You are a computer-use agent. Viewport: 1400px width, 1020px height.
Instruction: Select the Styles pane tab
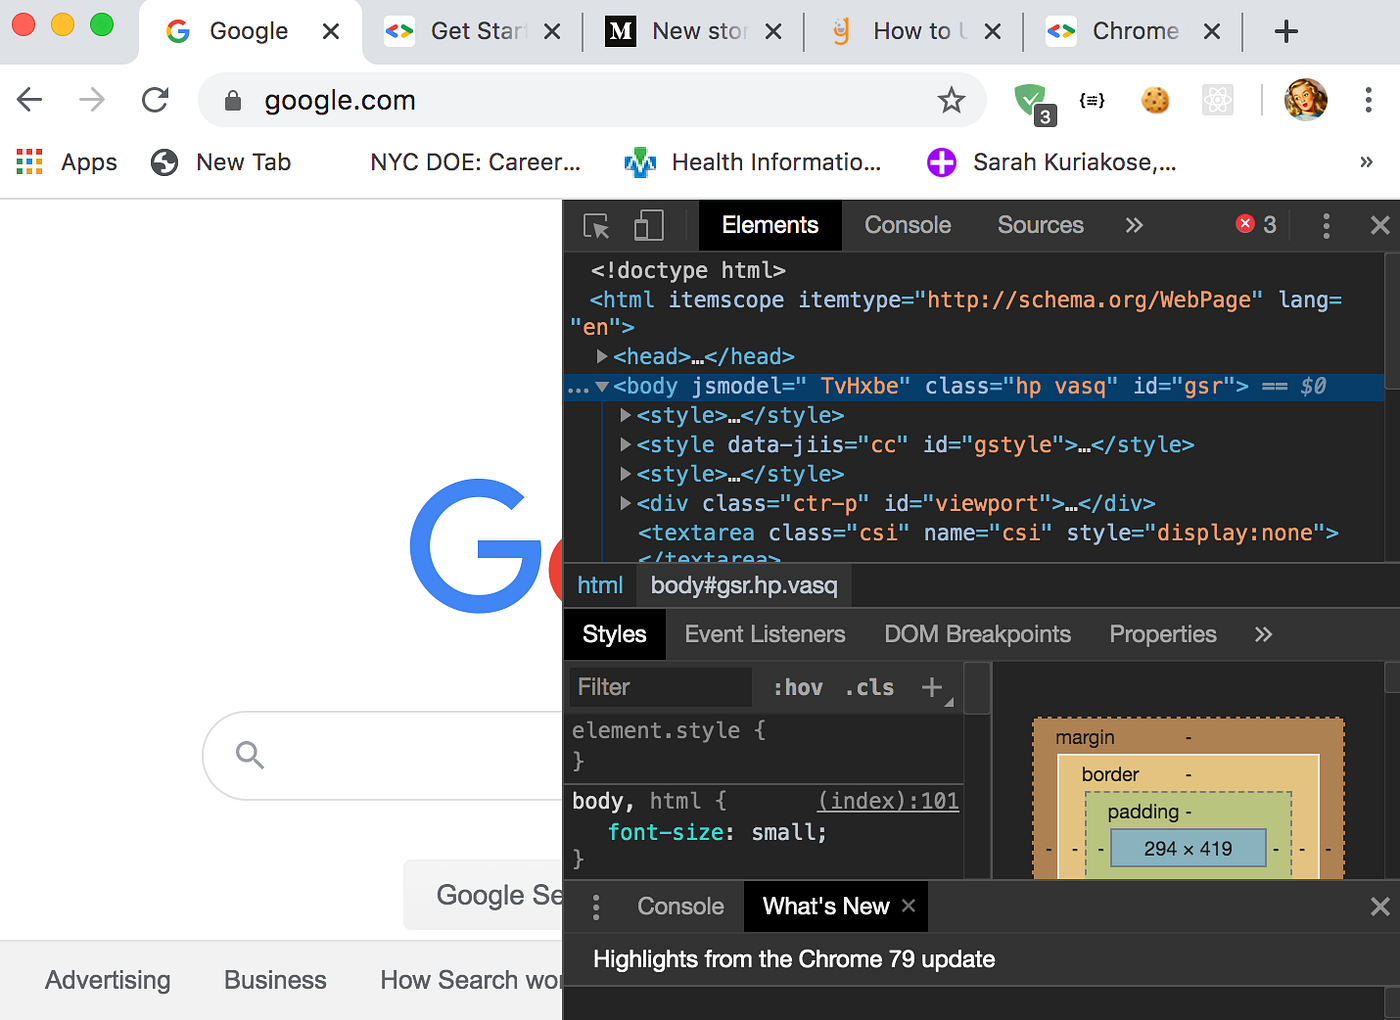click(614, 634)
